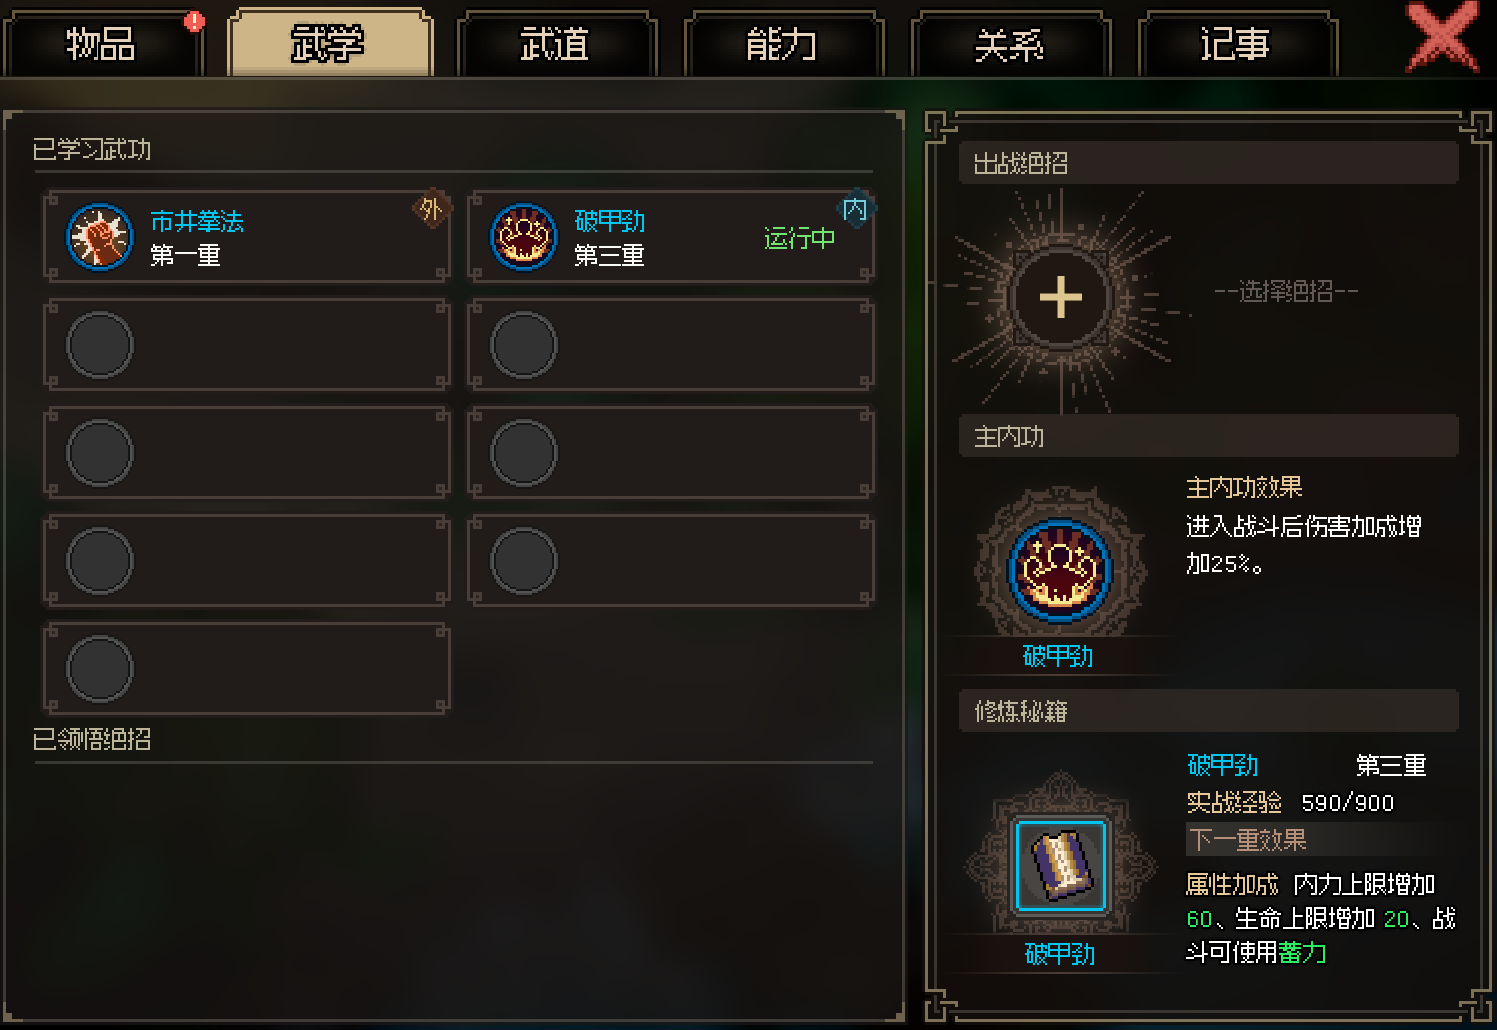Open the 关系 tab
The image size is (1497, 1030).
(x=1010, y=44)
